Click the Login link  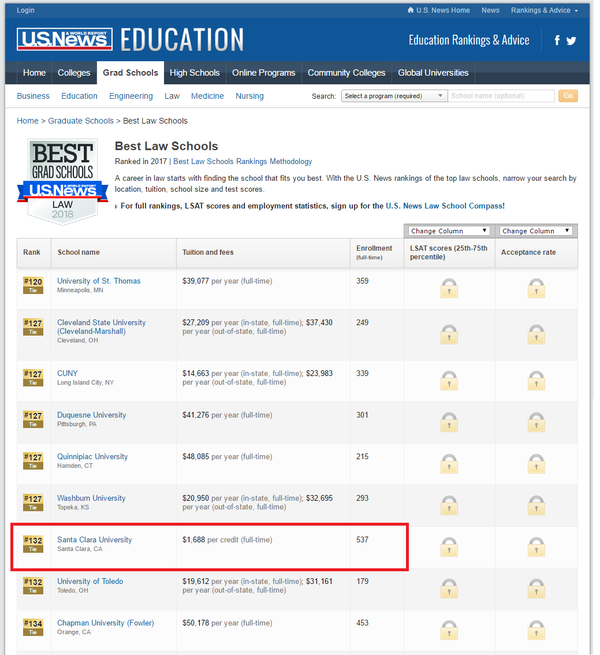tap(25, 10)
